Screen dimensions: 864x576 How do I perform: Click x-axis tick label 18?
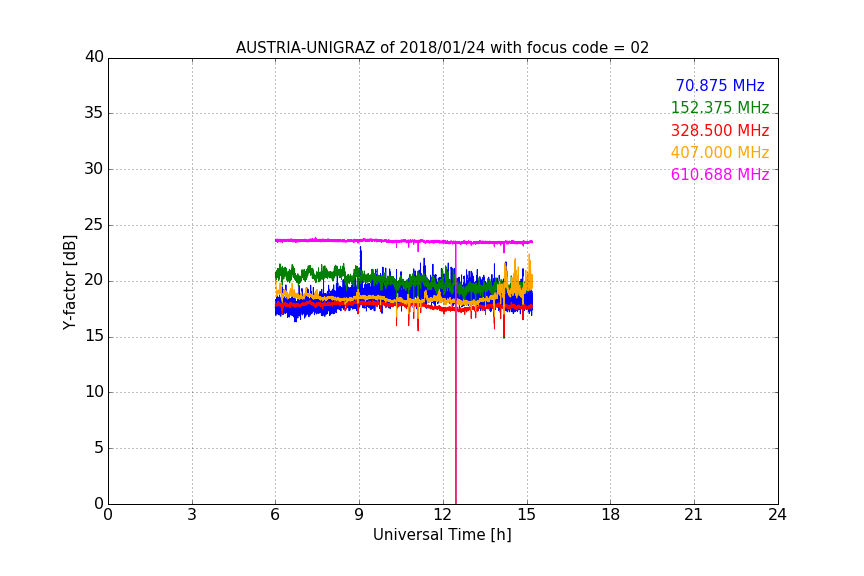[611, 515]
